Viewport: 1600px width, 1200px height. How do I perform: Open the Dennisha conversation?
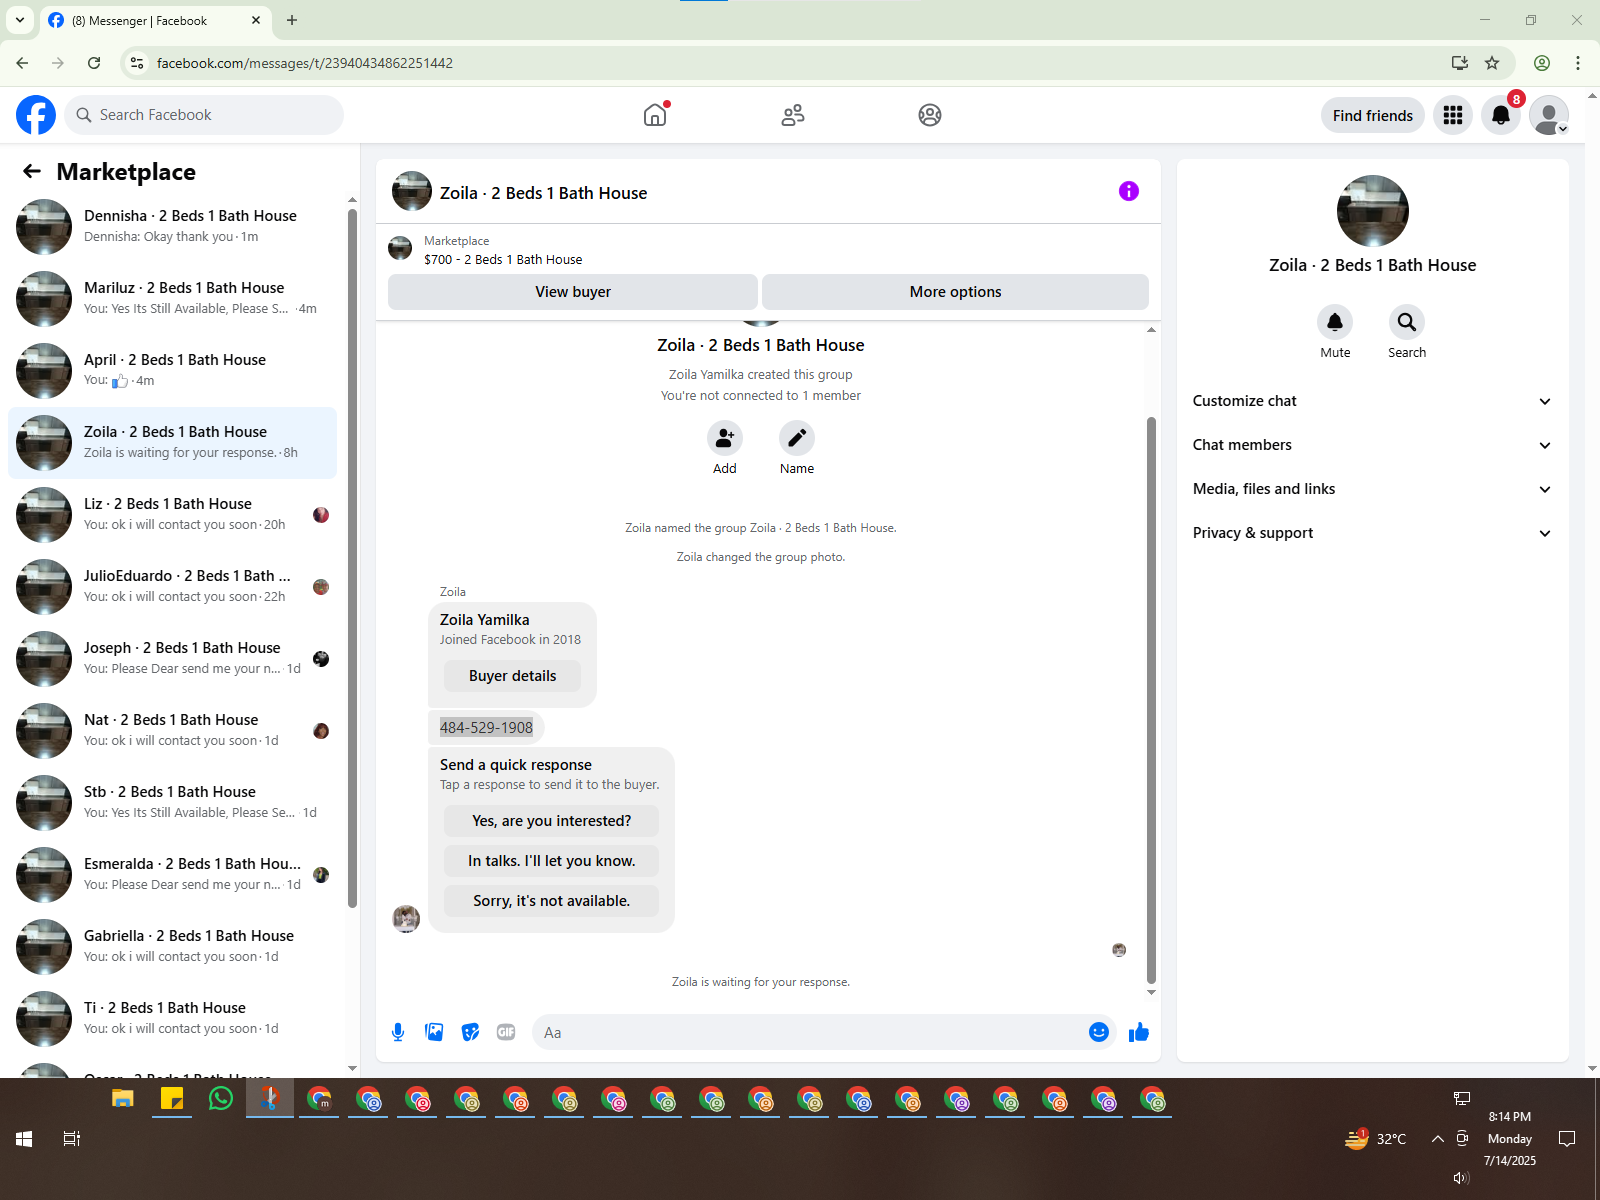172,227
